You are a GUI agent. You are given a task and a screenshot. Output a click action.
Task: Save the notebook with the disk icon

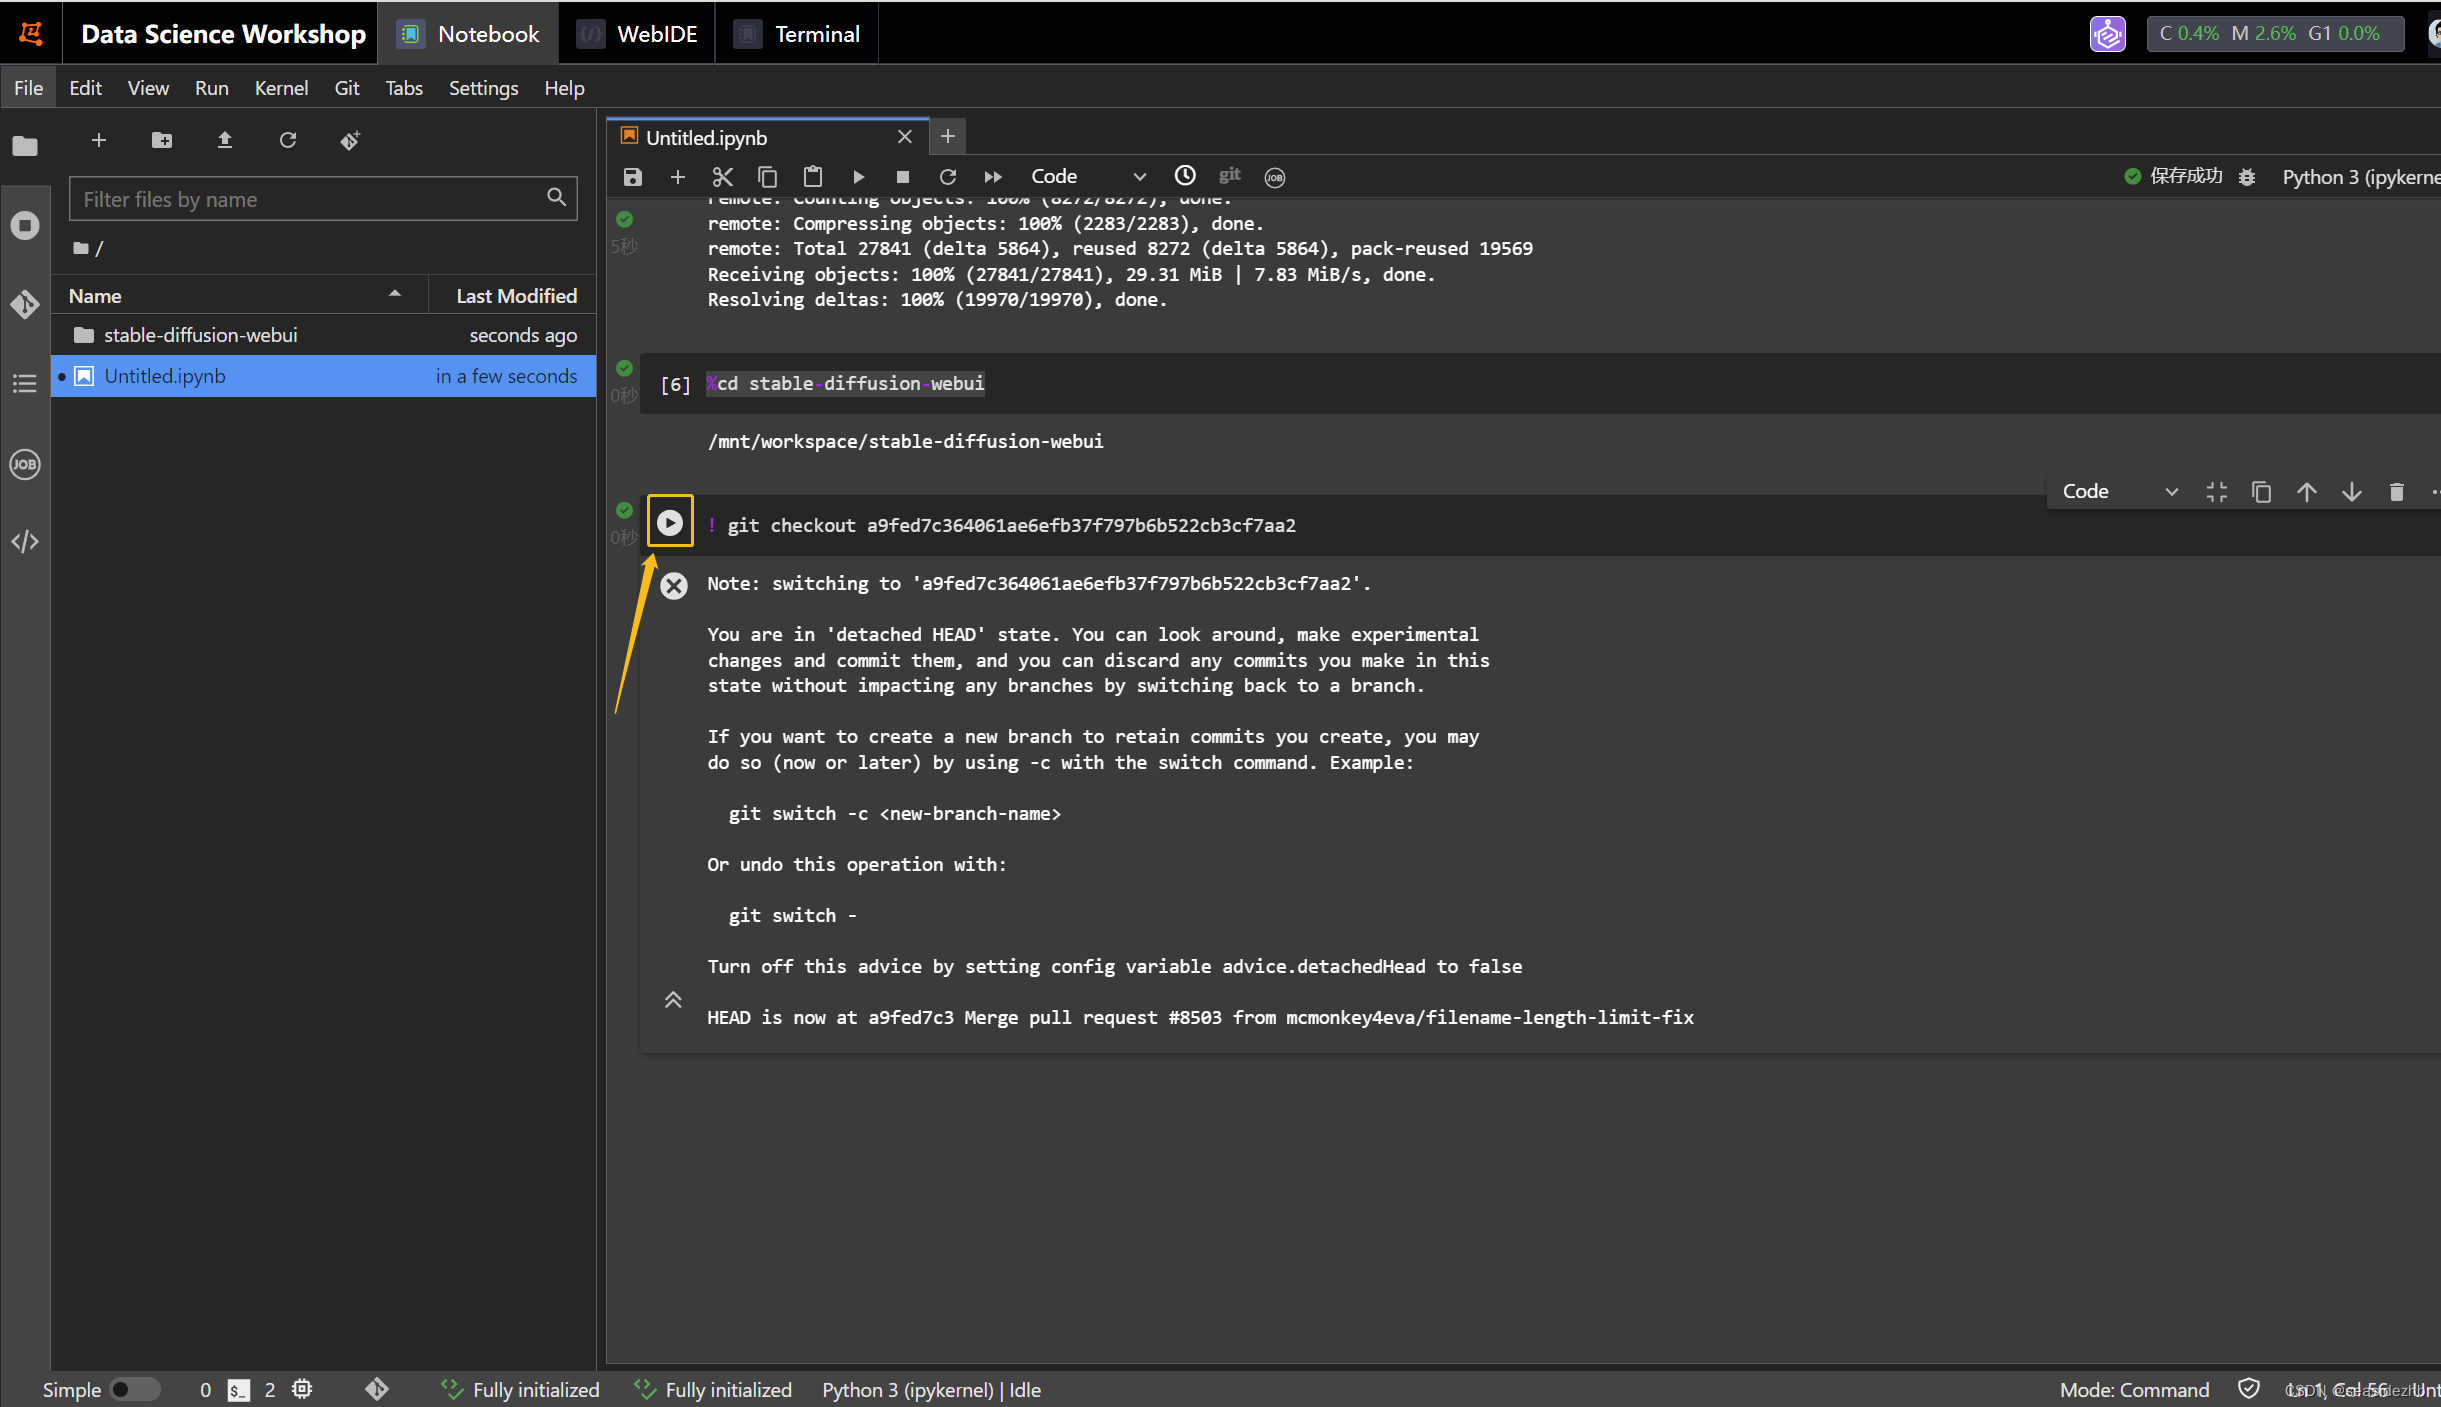[632, 177]
